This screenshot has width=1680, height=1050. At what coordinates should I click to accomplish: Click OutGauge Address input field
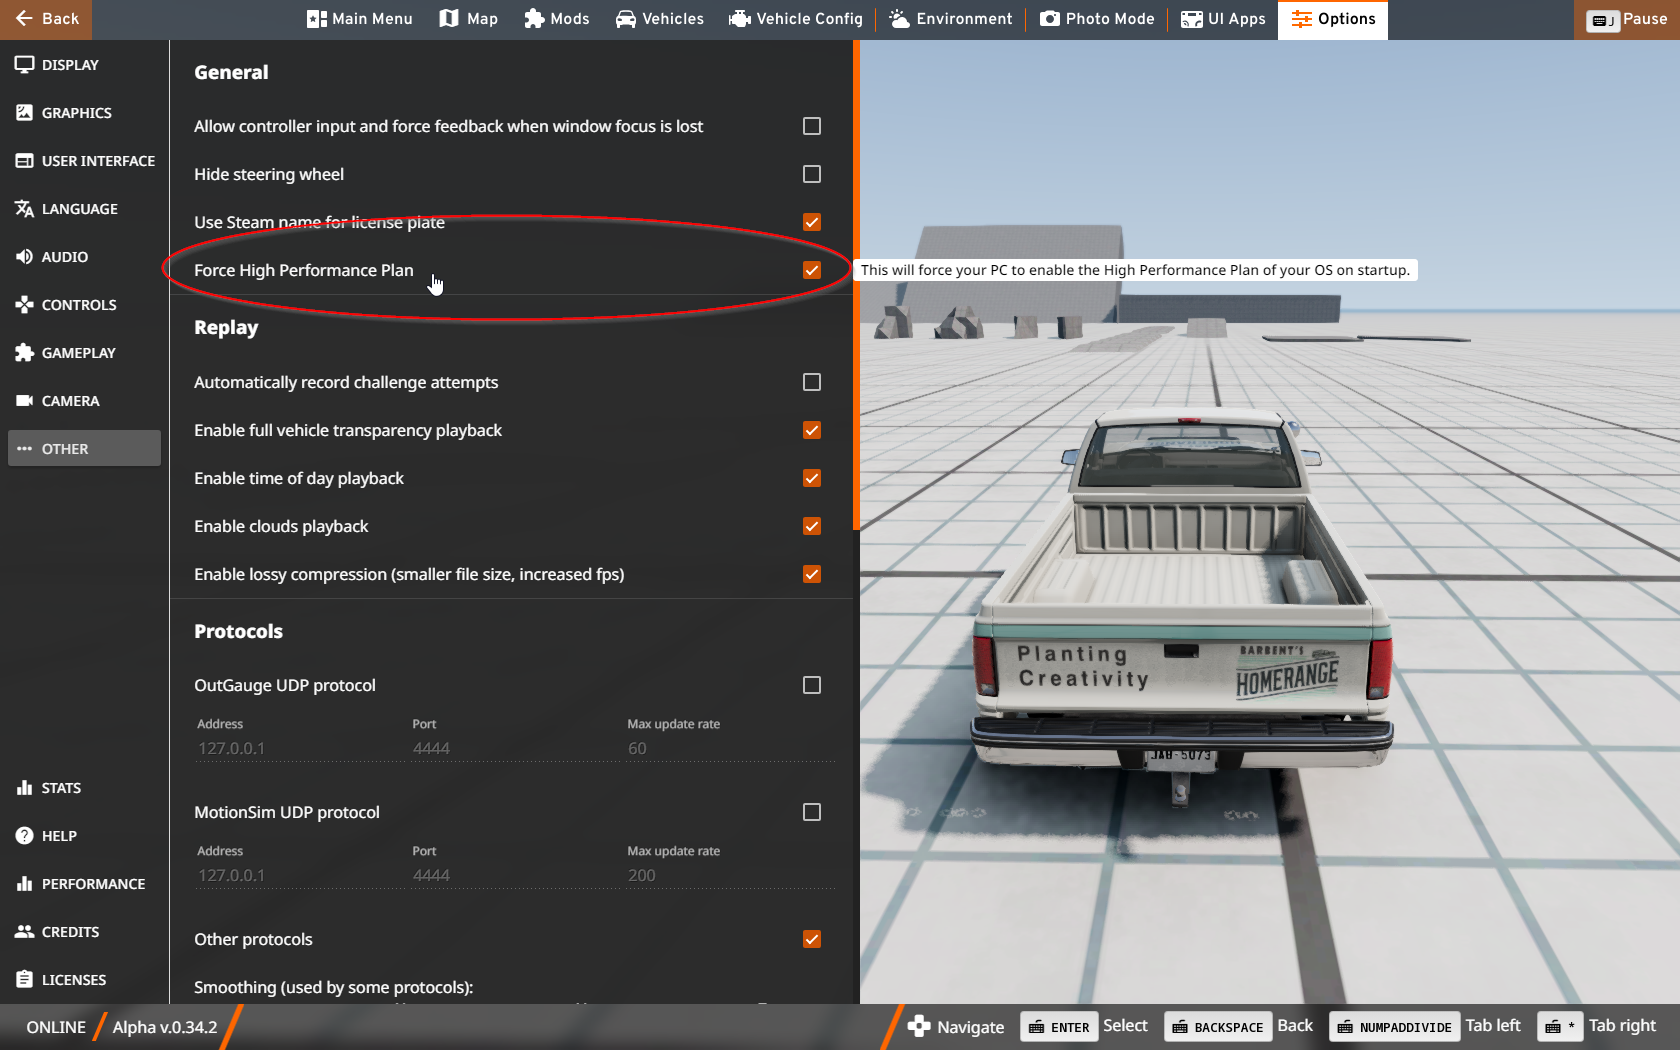click(300, 748)
